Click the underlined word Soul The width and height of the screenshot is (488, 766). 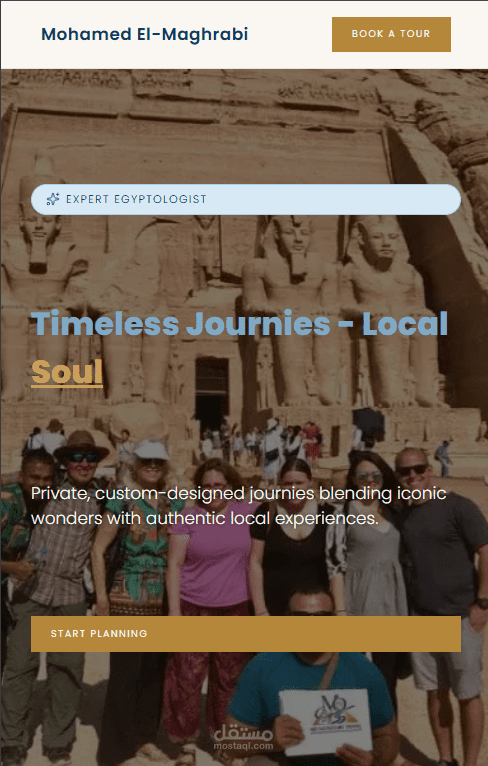[67, 372]
